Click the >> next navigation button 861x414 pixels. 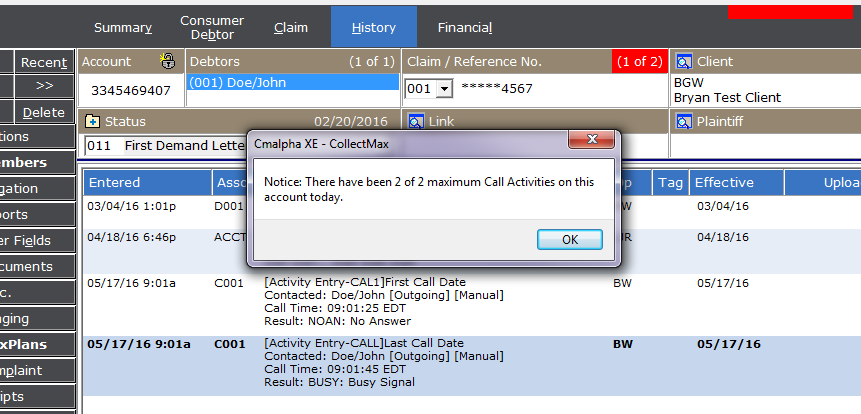[44, 86]
